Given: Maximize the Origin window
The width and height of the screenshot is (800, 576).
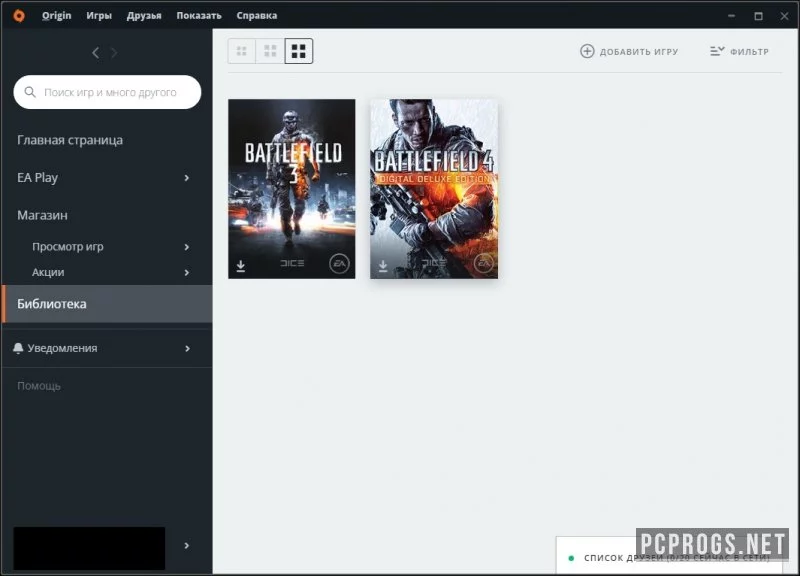Looking at the screenshot, I should coord(759,16).
